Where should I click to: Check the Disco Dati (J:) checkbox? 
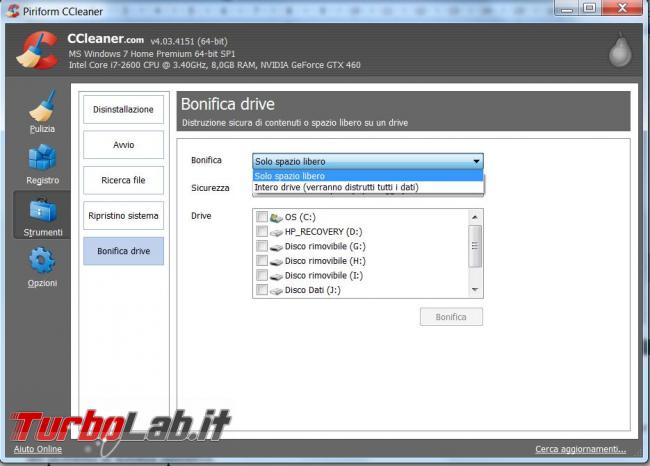(262, 289)
